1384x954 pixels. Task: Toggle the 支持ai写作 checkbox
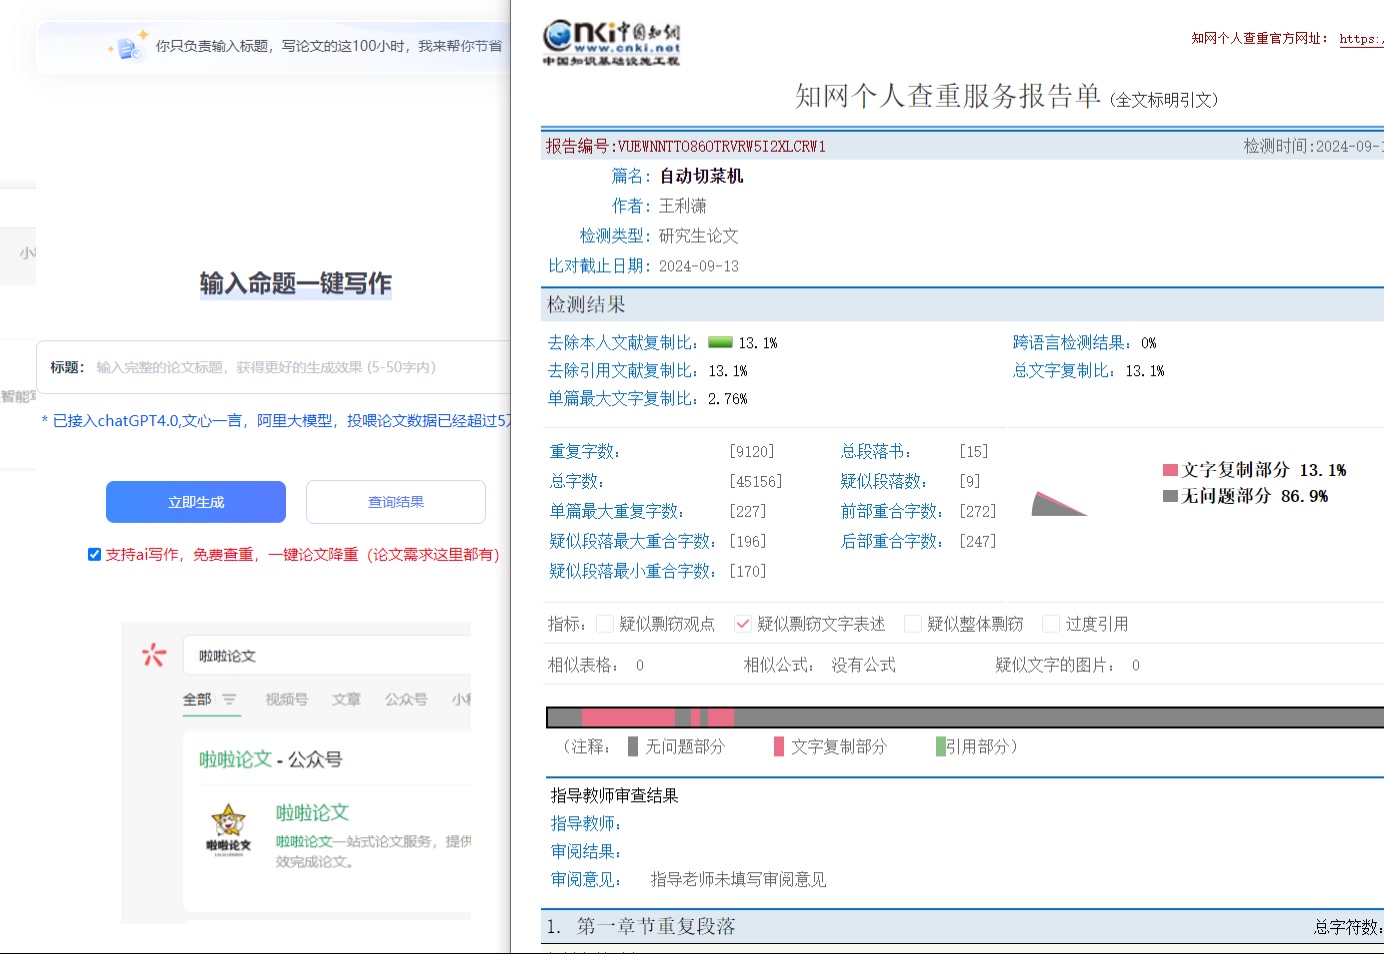tap(94, 554)
